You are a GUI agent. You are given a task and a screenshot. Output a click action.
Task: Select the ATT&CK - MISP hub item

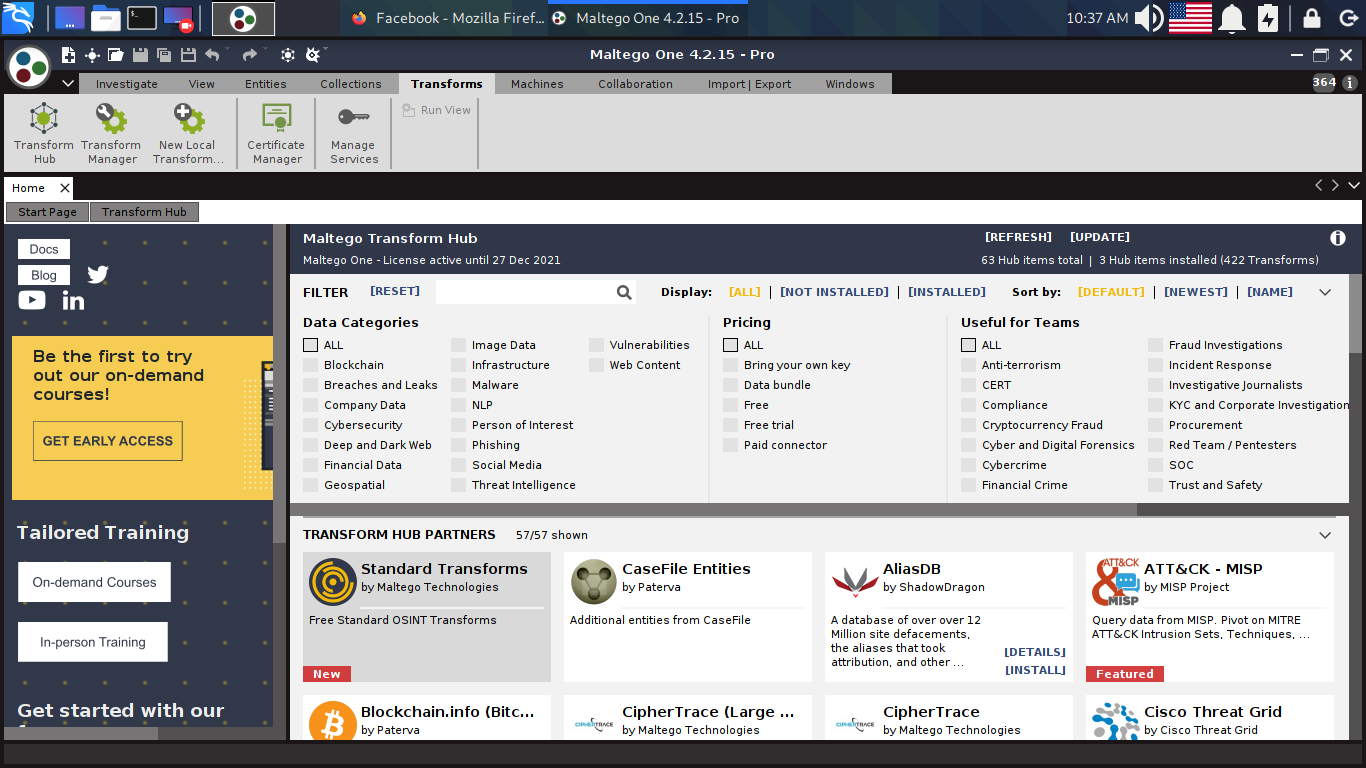(1210, 617)
